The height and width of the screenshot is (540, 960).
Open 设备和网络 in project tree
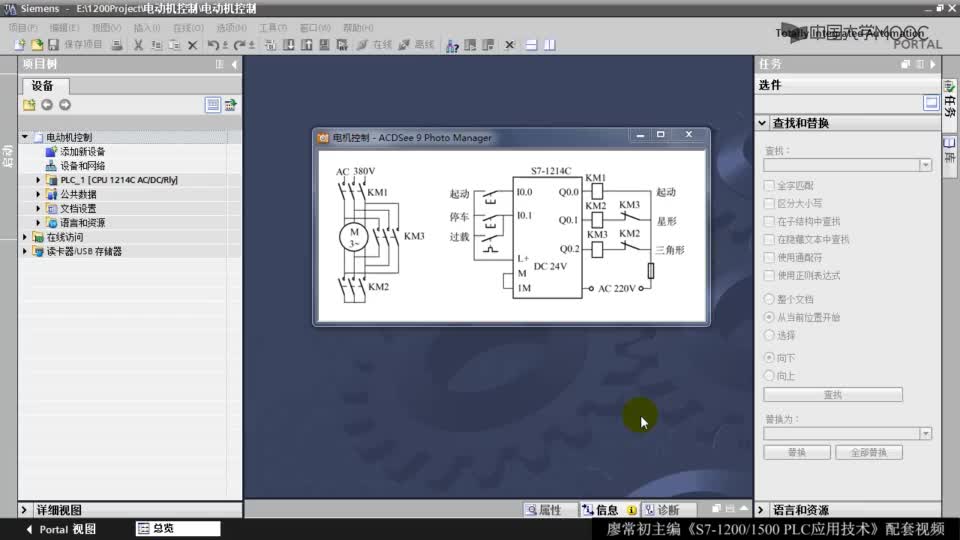[x=82, y=166]
